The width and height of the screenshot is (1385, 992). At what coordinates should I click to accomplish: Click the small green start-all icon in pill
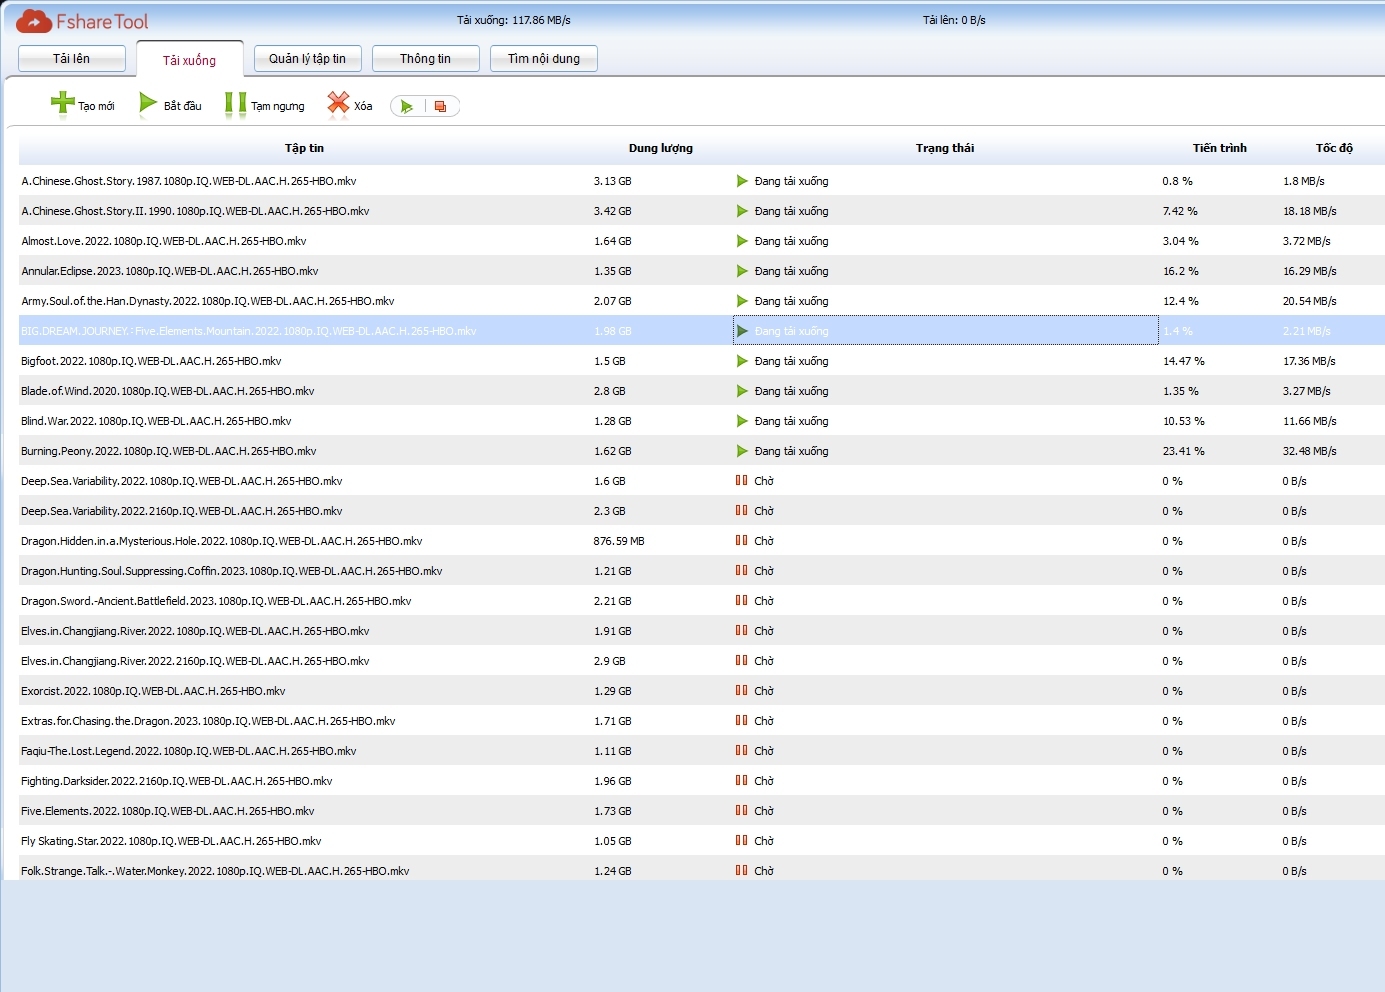click(407, 106)
